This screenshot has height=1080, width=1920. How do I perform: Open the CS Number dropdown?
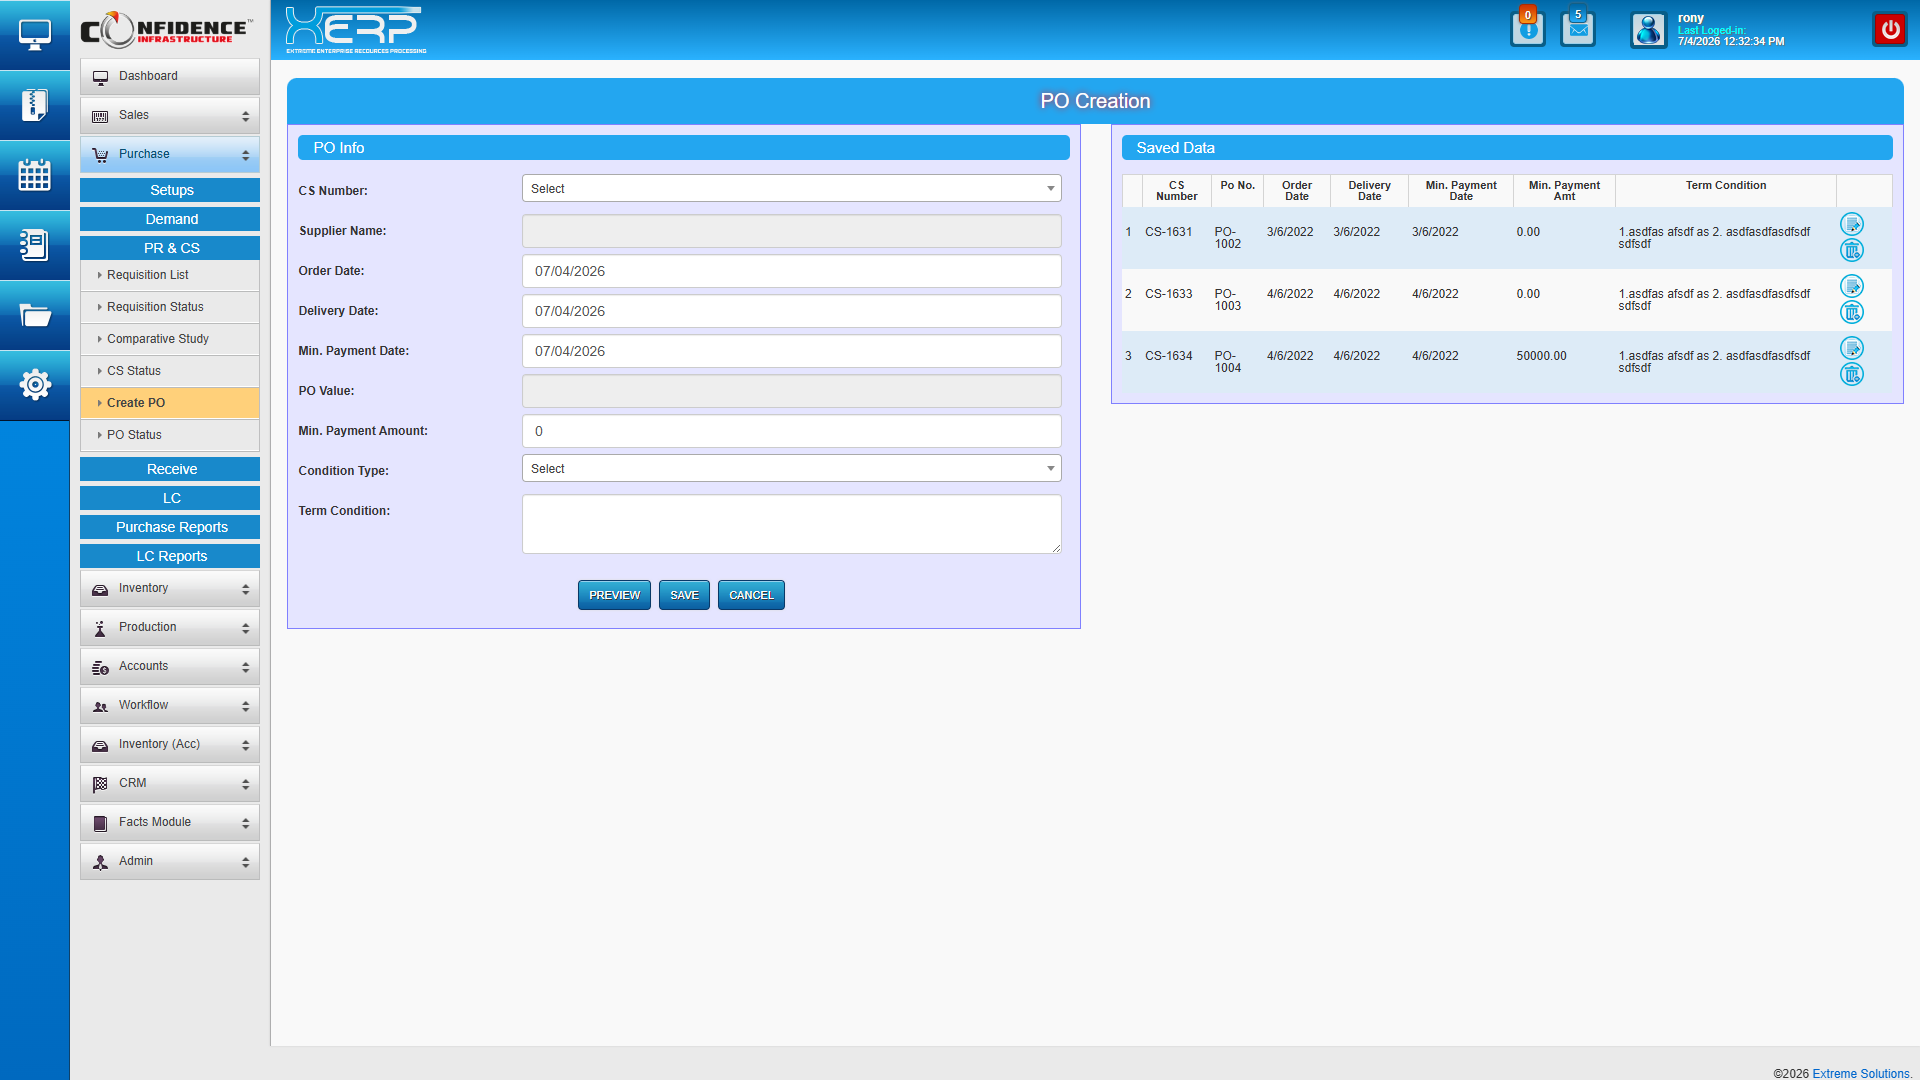point(790,188)
